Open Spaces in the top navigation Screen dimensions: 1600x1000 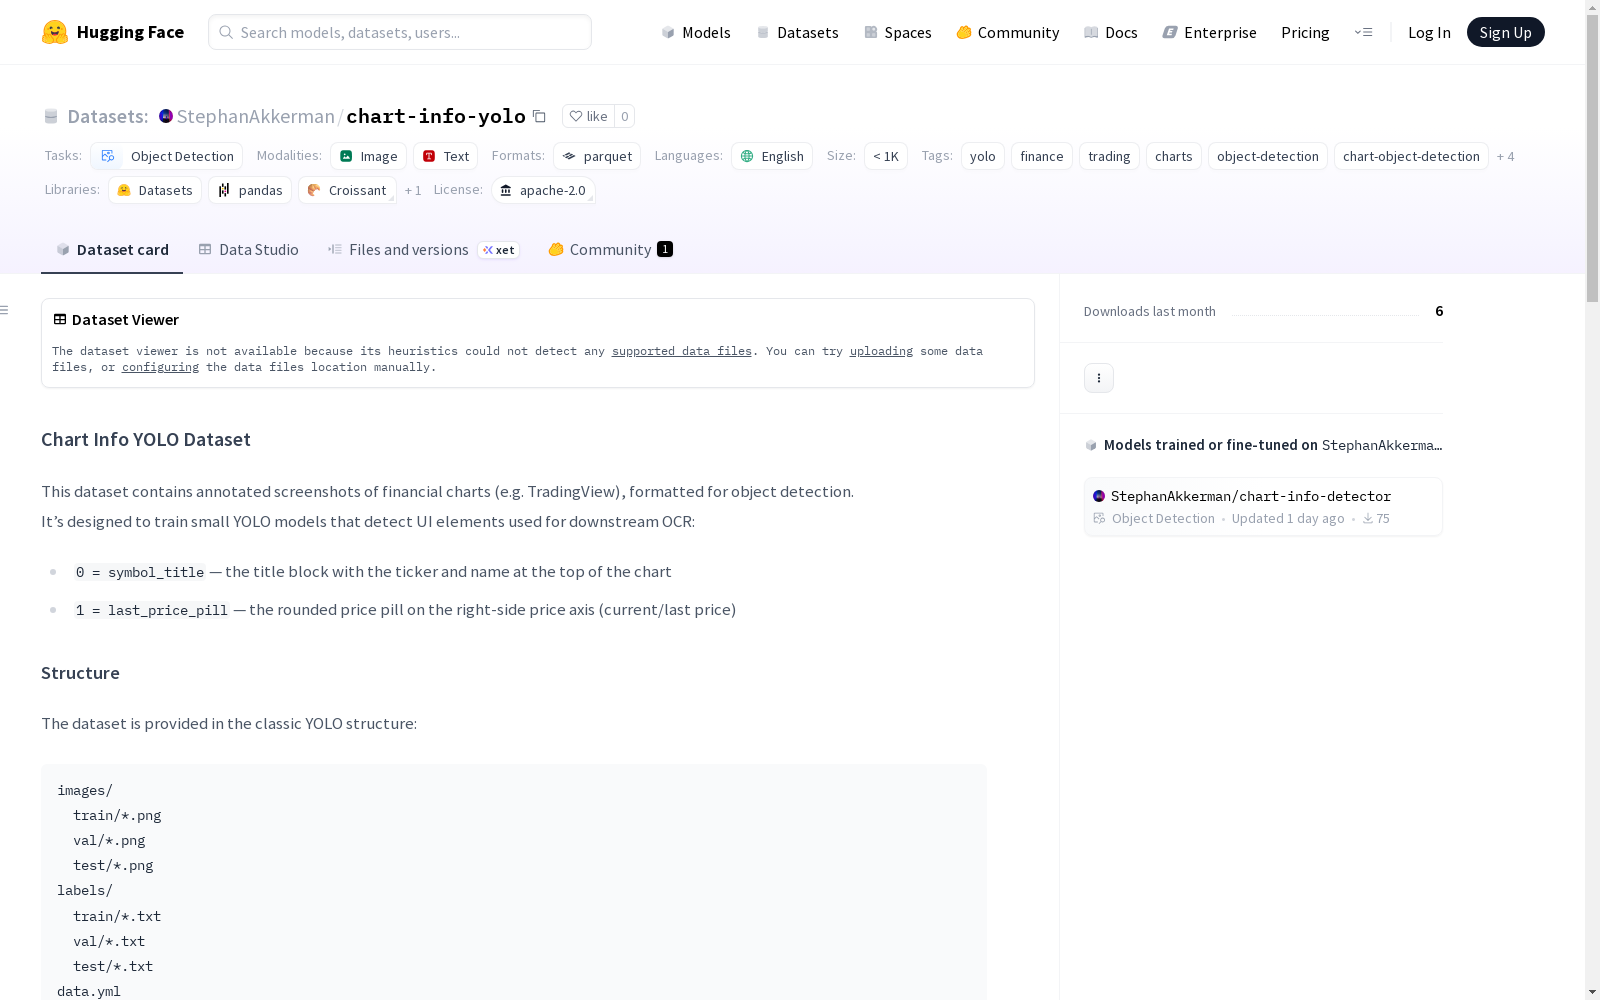[897, 32]
